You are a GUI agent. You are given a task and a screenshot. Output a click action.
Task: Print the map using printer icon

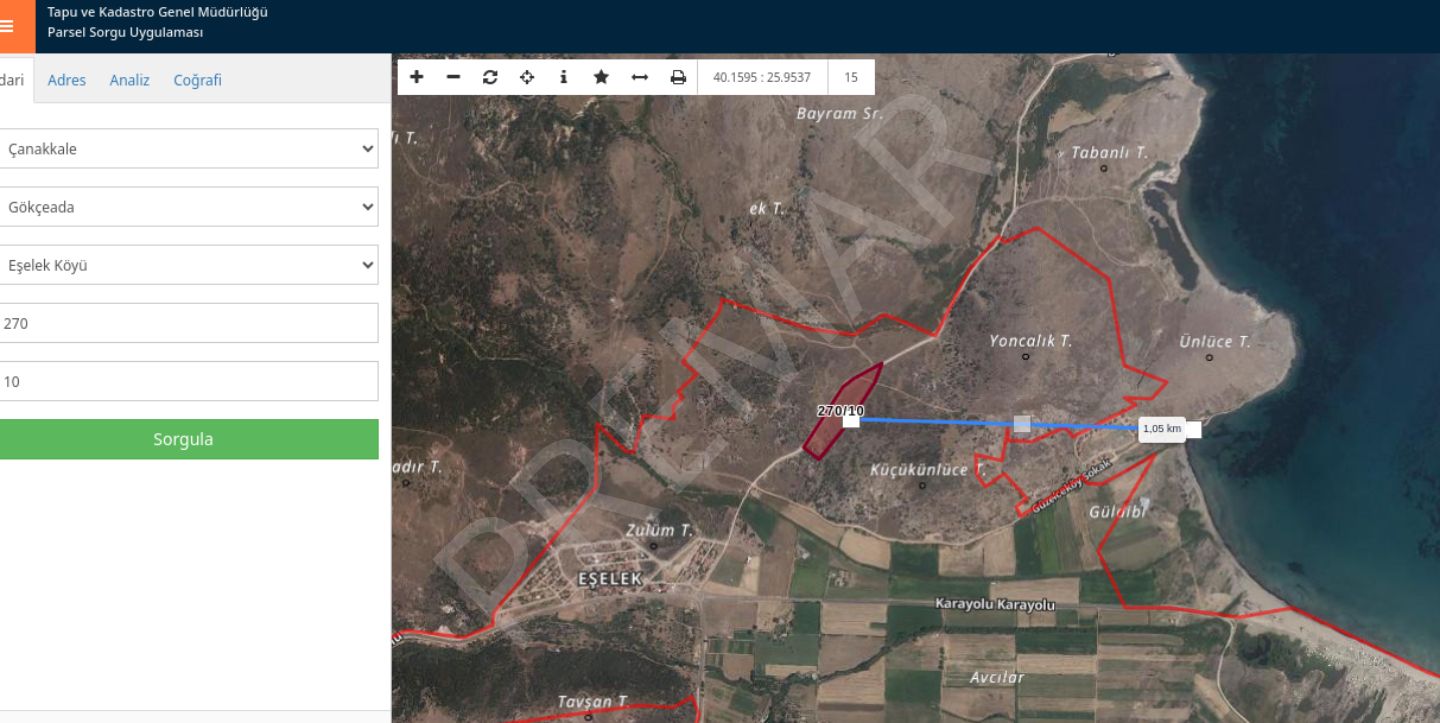pos(678,77)
